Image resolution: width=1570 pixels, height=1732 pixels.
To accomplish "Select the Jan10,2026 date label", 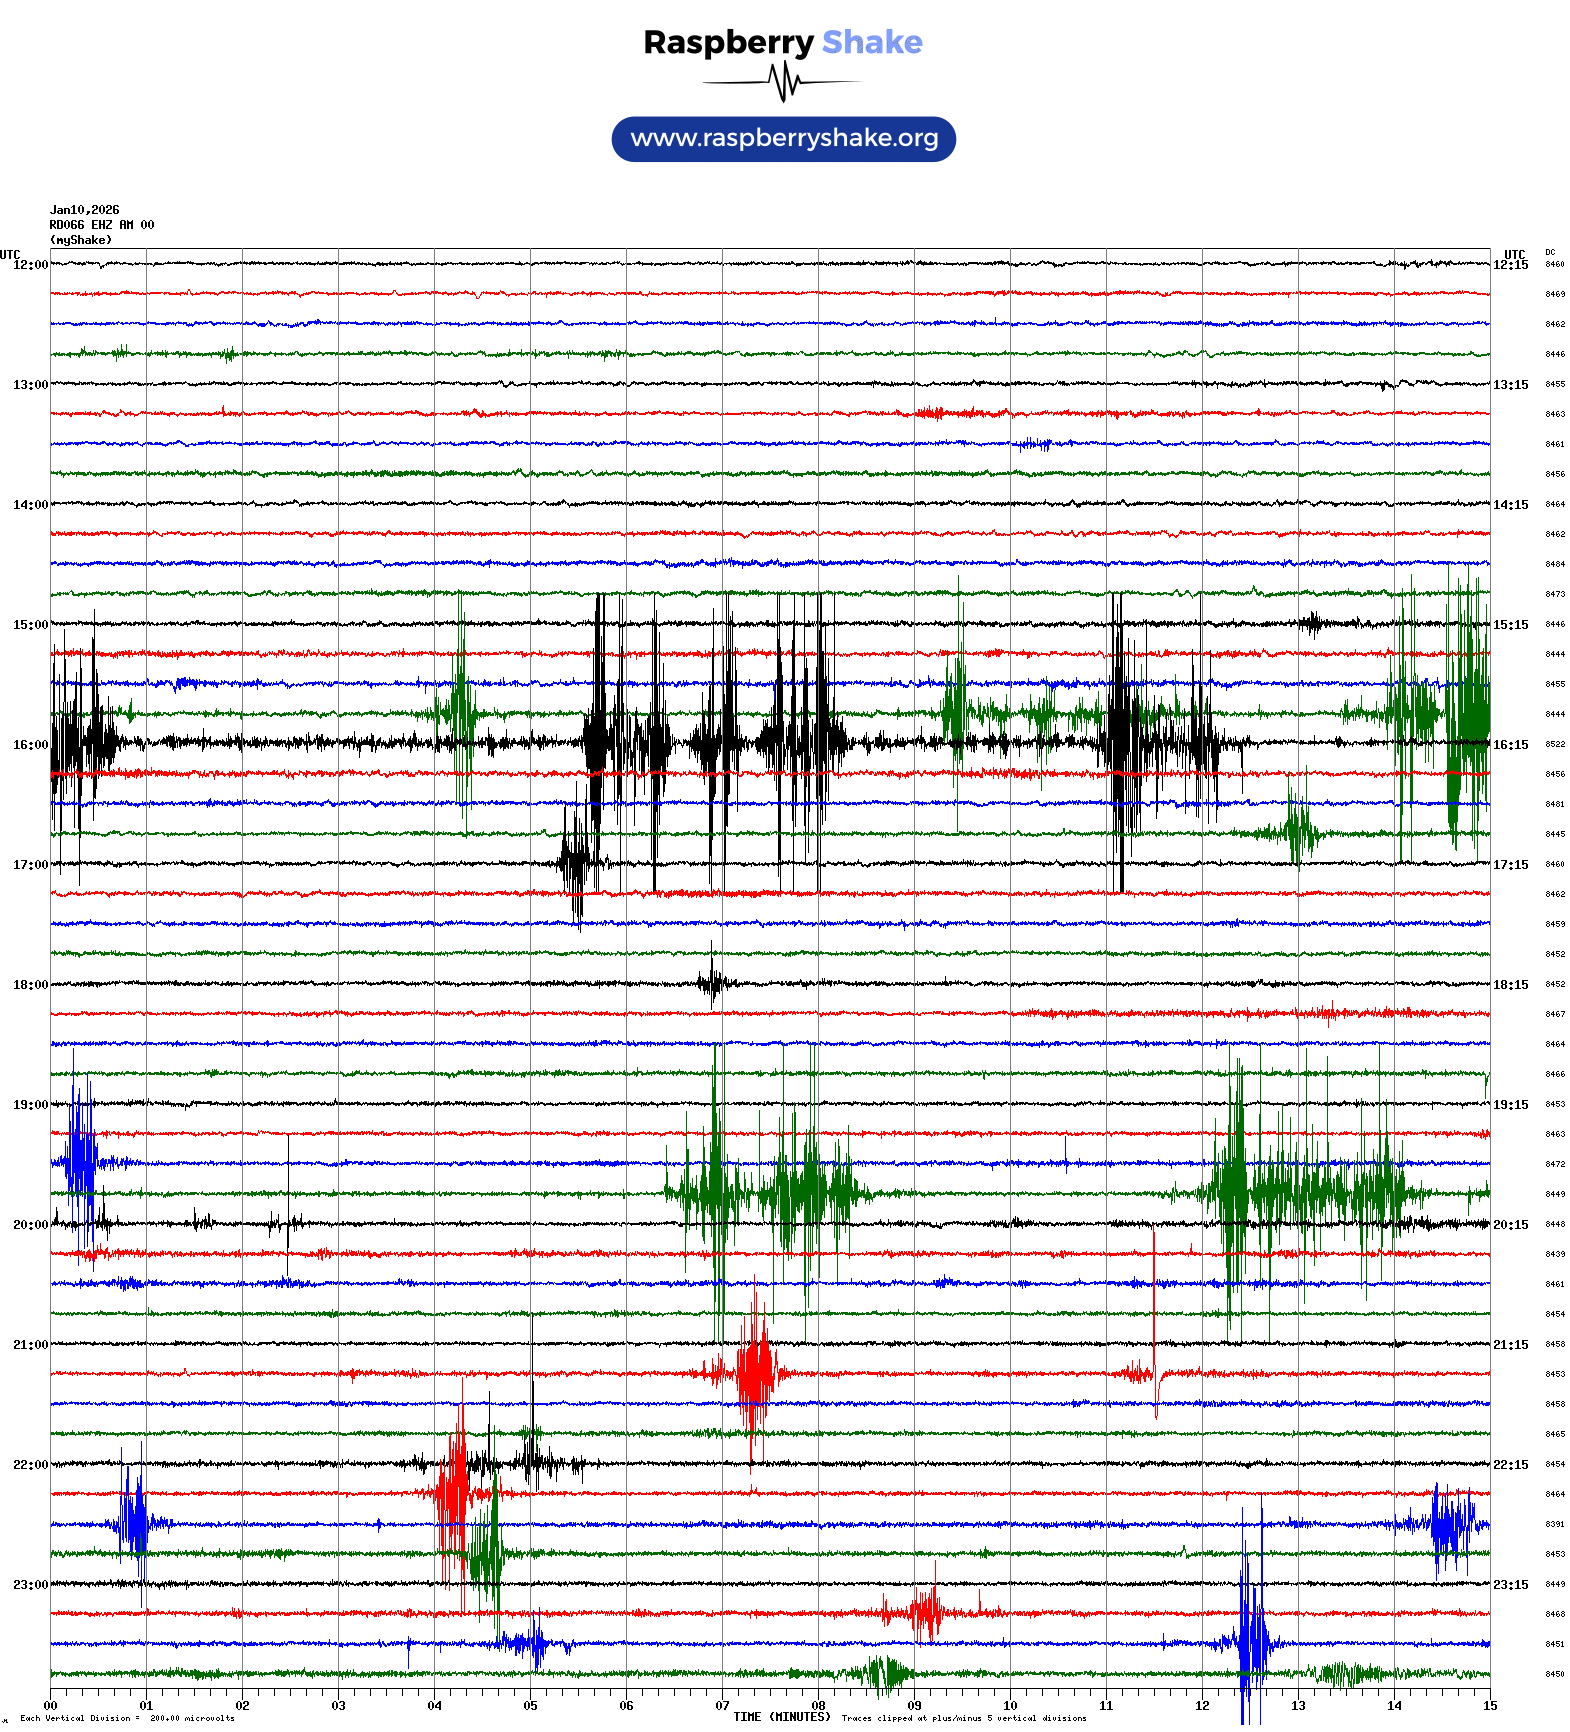I will 84,210.
